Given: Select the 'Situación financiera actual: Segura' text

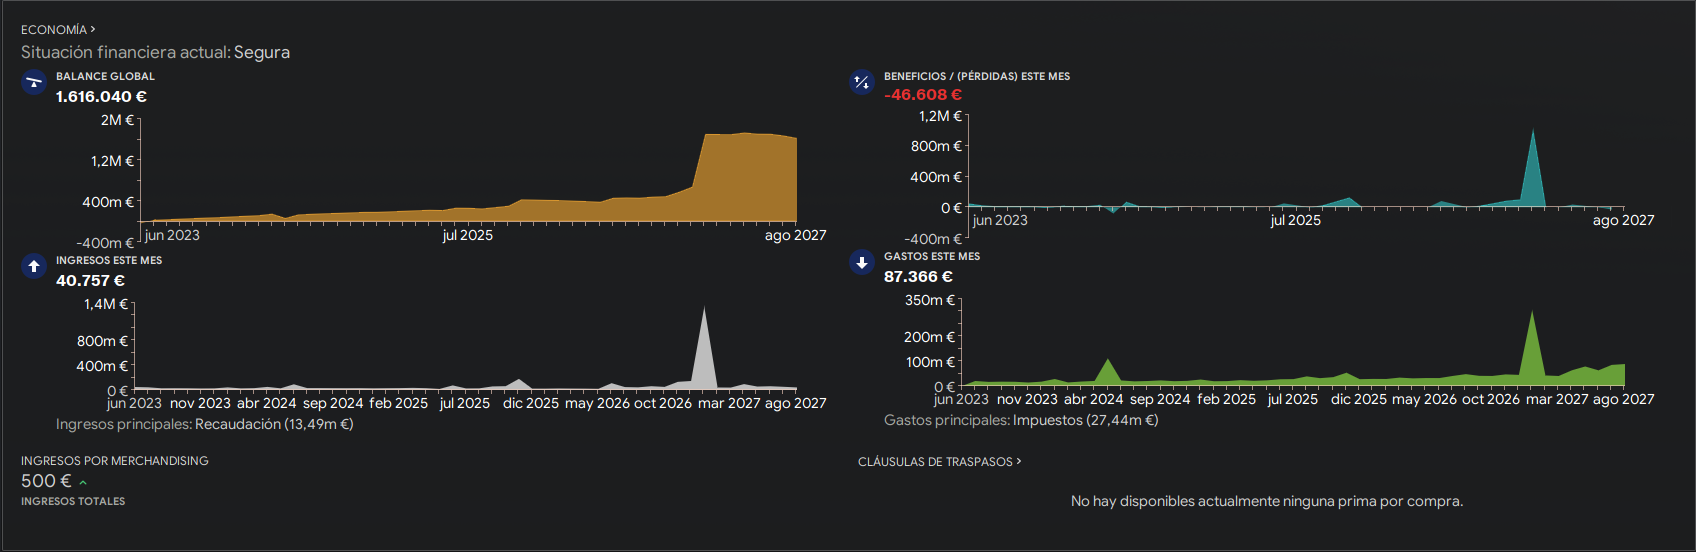Looking at the screenshot, I should pyautogui.click(x=155, y=52).
